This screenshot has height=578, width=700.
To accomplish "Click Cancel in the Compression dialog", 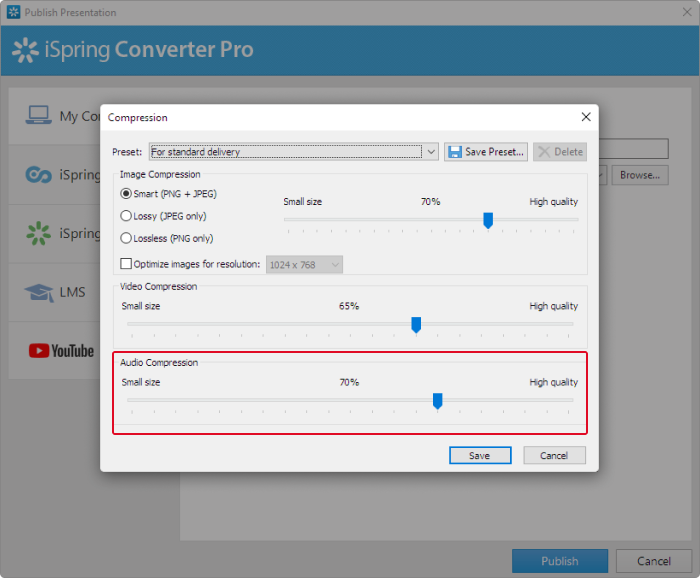I will point(554,456).
